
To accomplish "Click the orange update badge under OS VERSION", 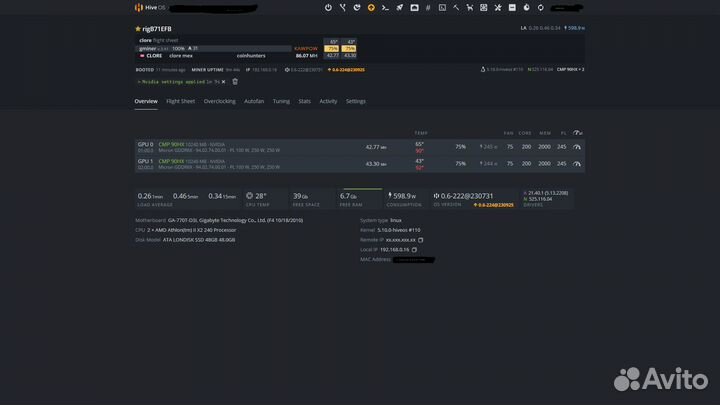I will coord(494,205).
